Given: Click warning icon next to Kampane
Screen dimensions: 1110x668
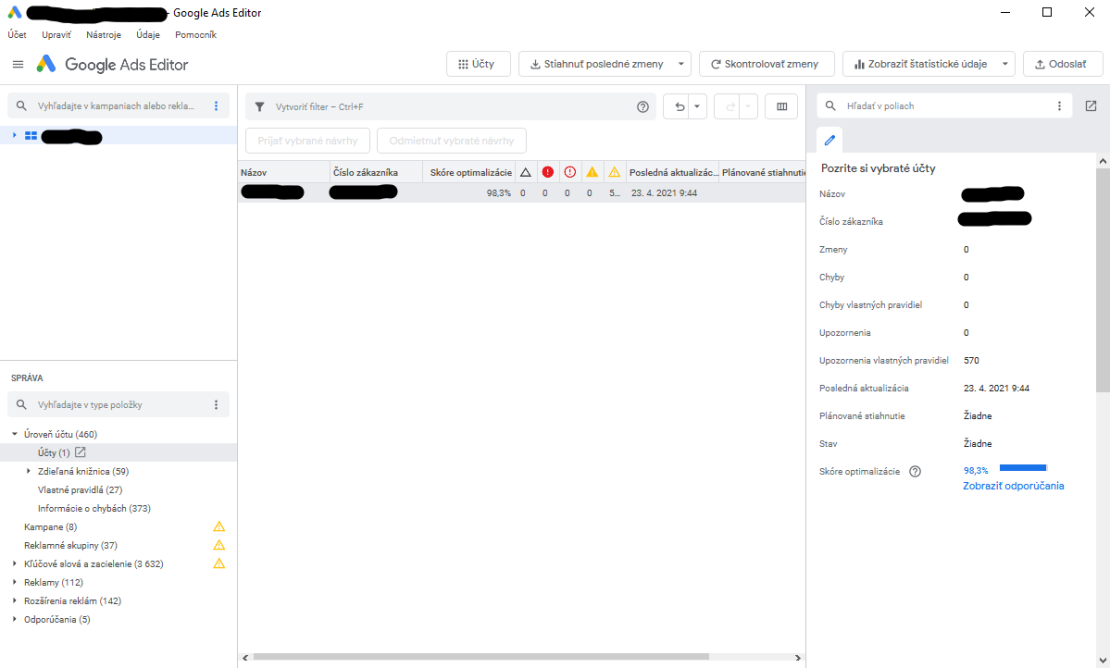Looking at the screenshot, I should pos(219,526).
